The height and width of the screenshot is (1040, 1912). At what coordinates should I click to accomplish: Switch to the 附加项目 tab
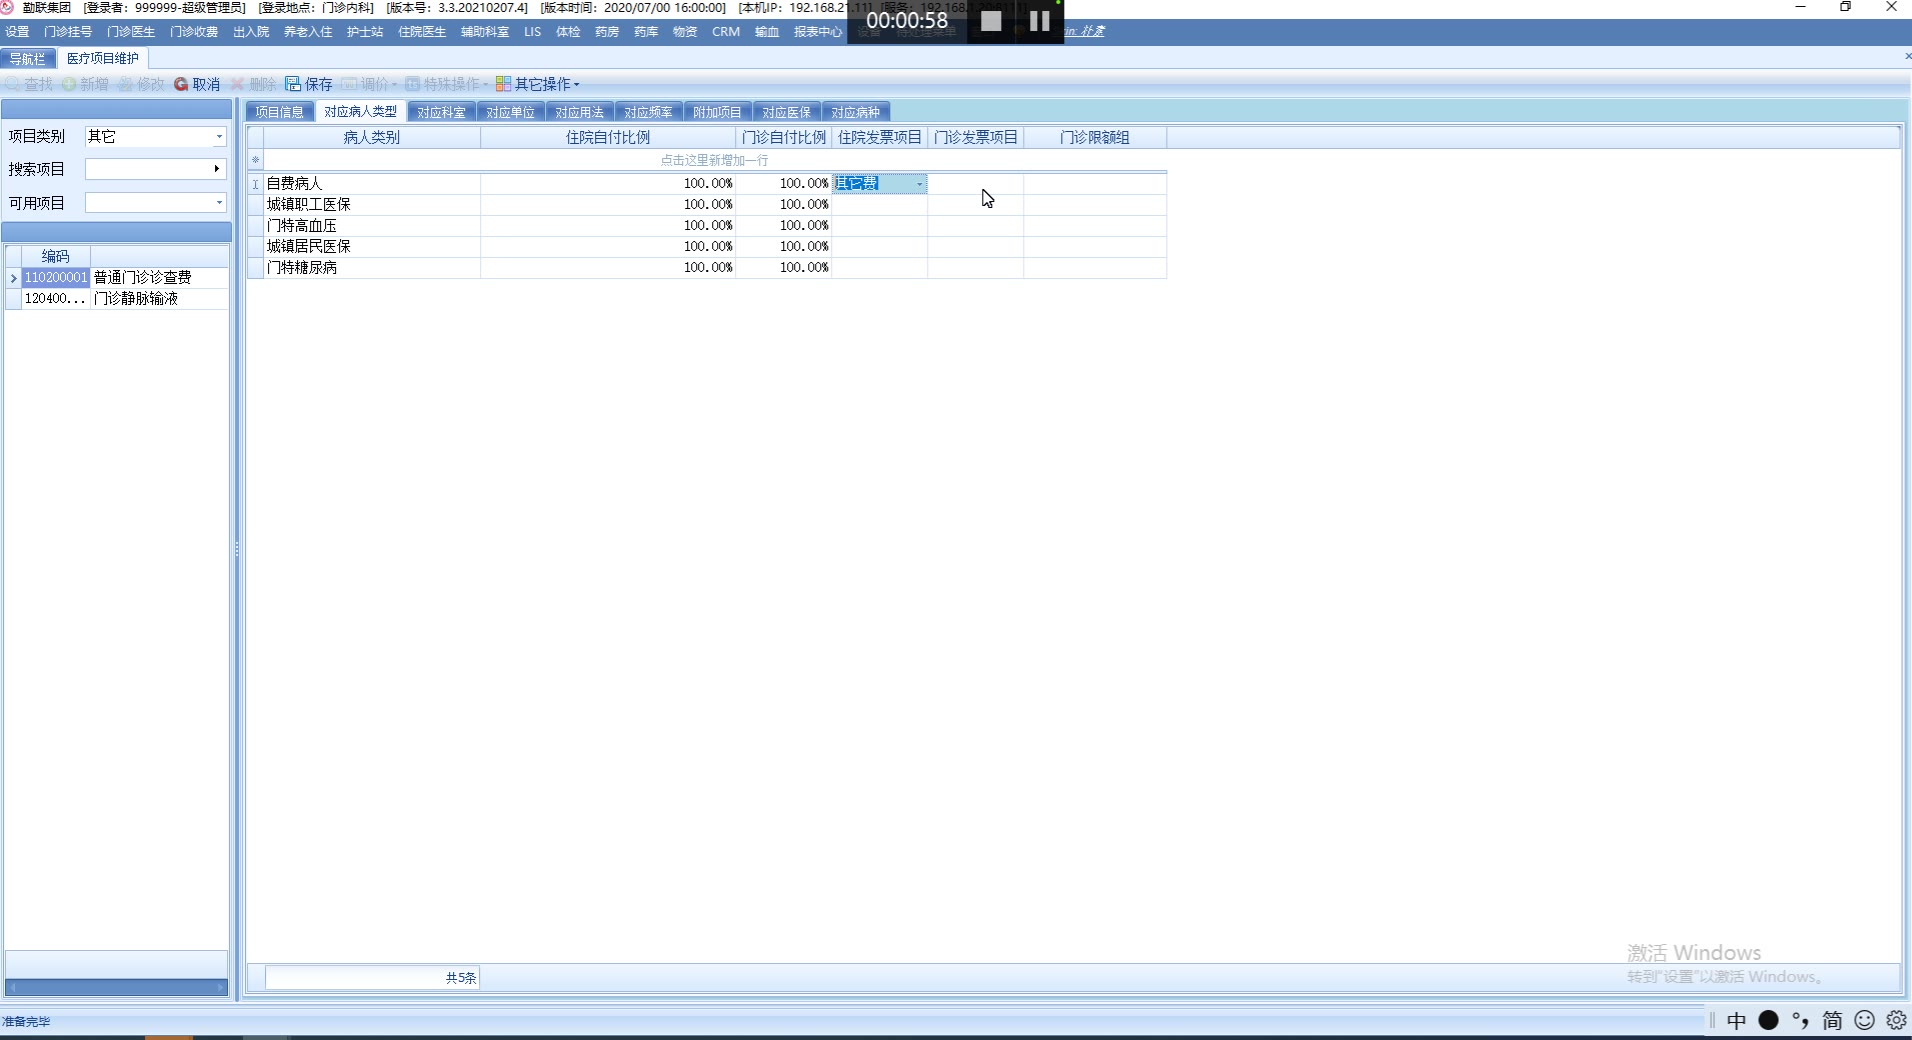click(717, 112)
